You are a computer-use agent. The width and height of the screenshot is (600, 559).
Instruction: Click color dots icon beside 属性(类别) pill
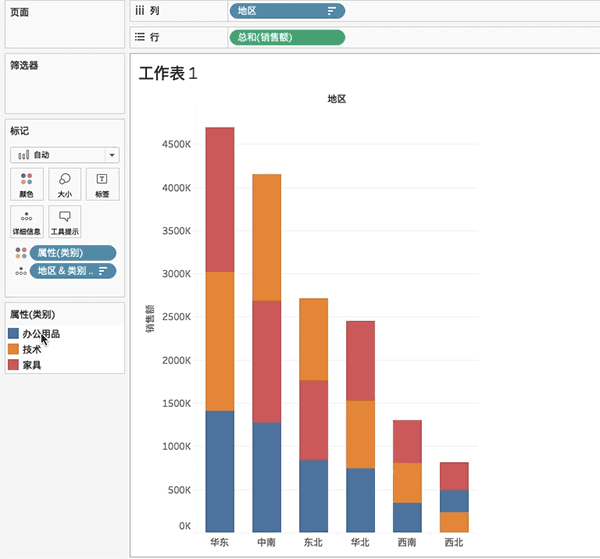[20, 253]
